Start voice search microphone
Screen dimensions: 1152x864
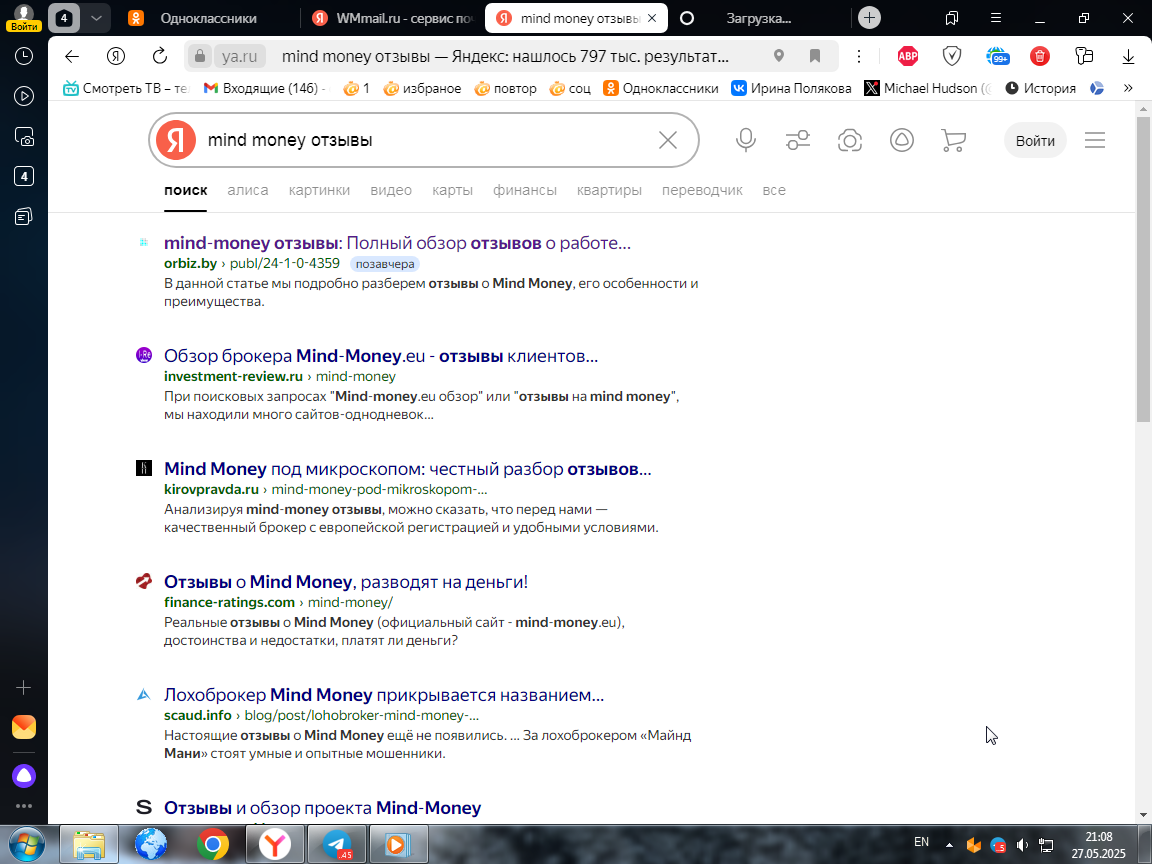pos(746,140)
